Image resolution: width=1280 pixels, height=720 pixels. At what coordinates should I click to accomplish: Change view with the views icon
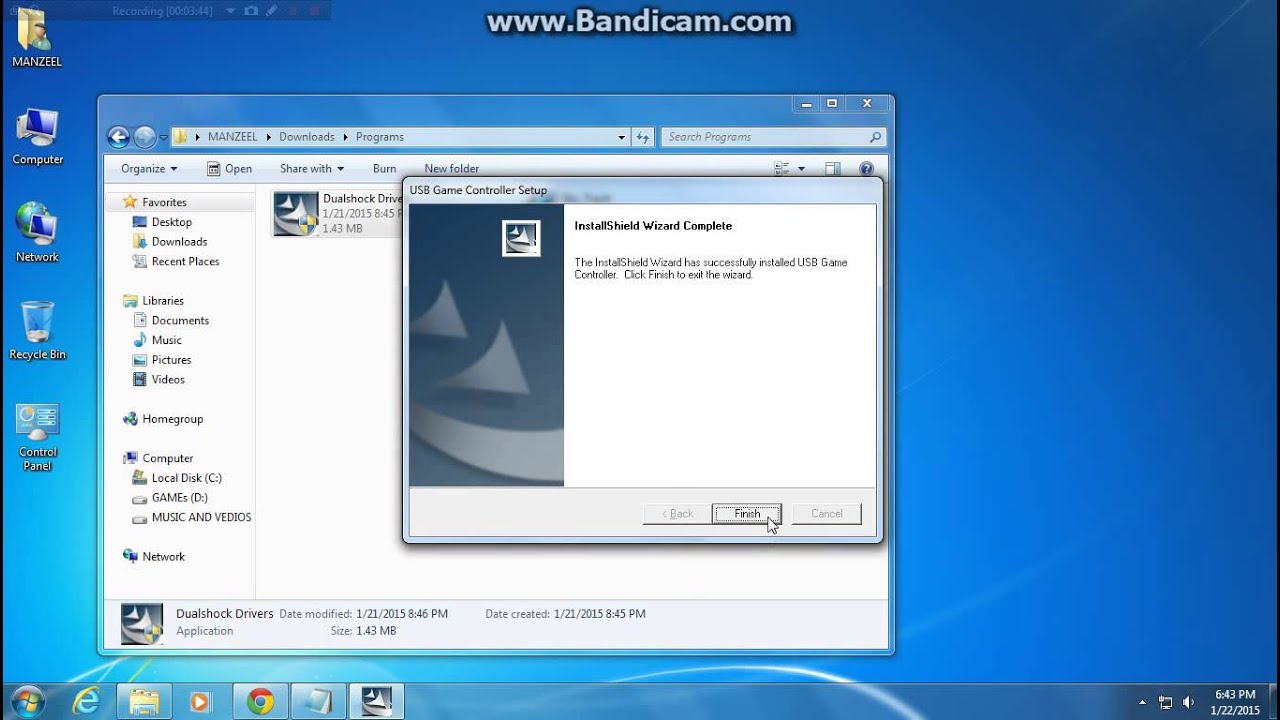pos(781,169)
